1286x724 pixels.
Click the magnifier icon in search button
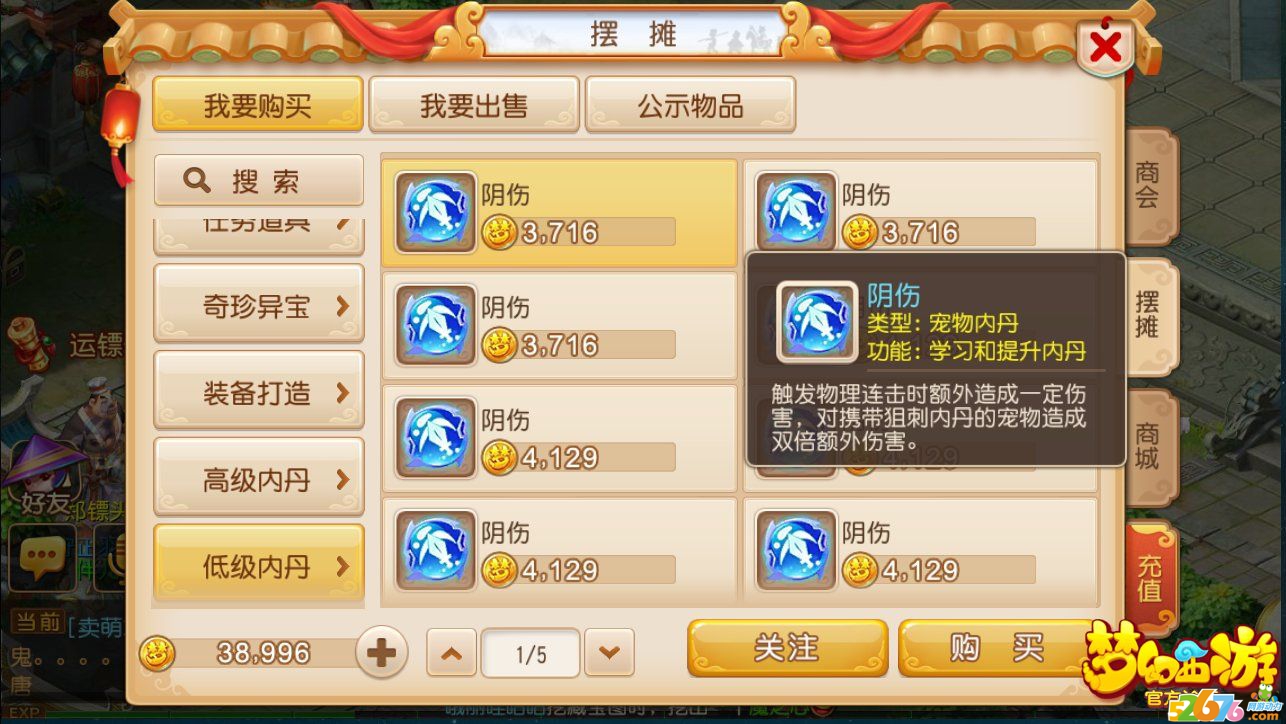(197, 181)
